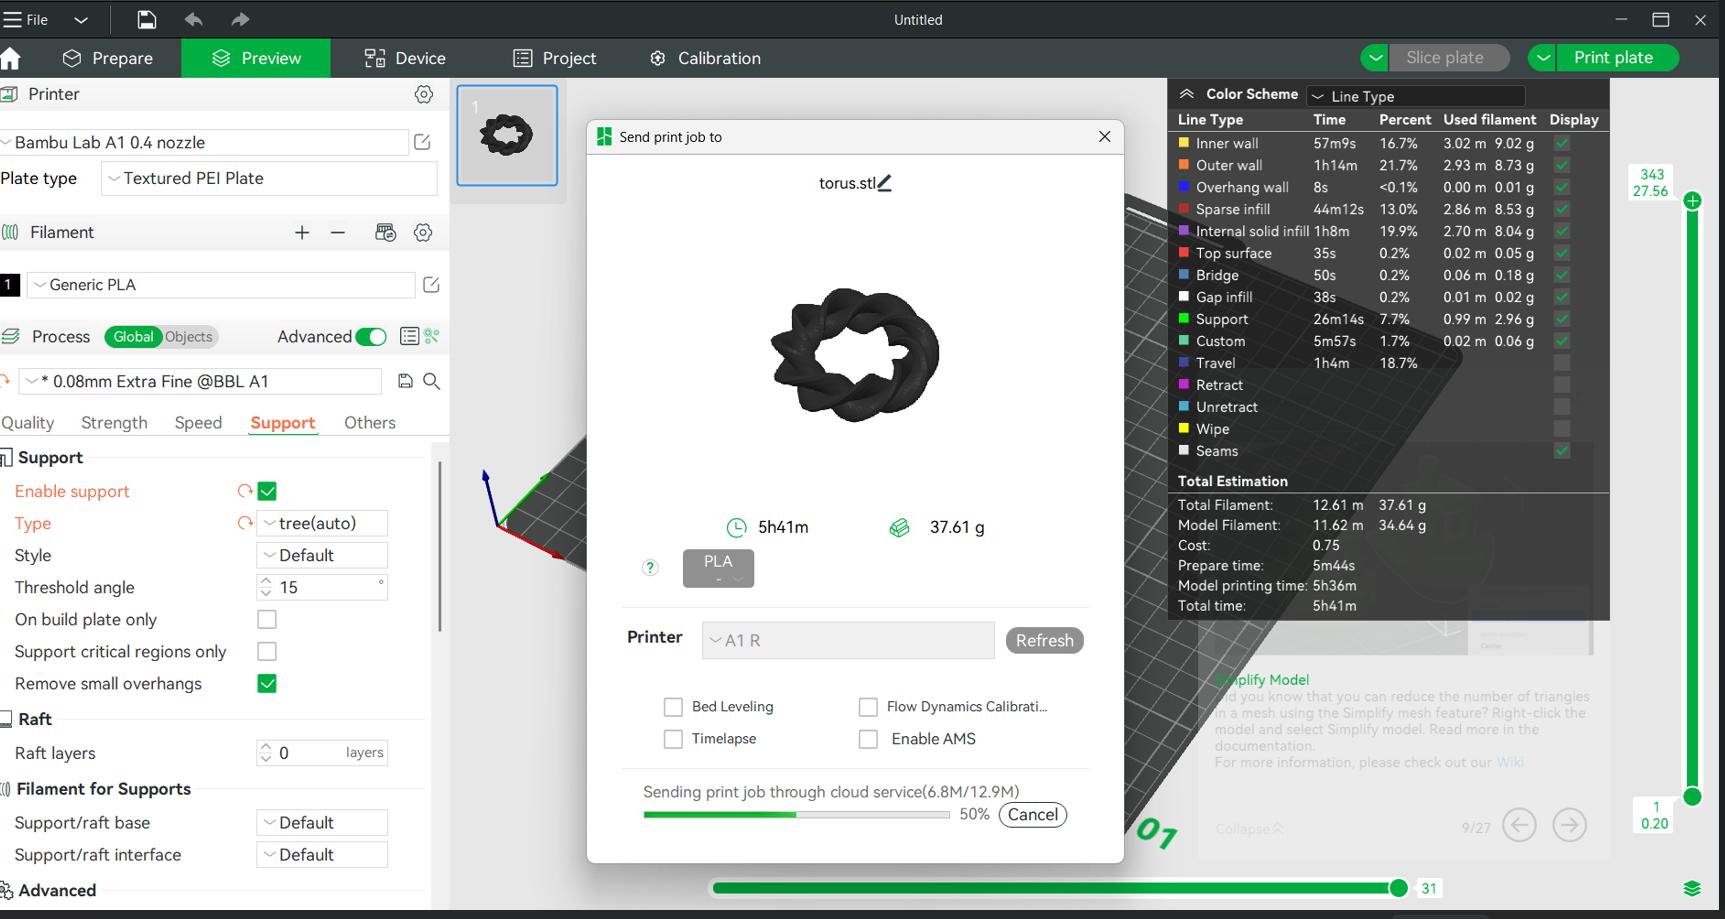Viewport: 1725px width, 919px height.
Task: Open support Type tree(auto) dropdown
Action: point(322,523)
